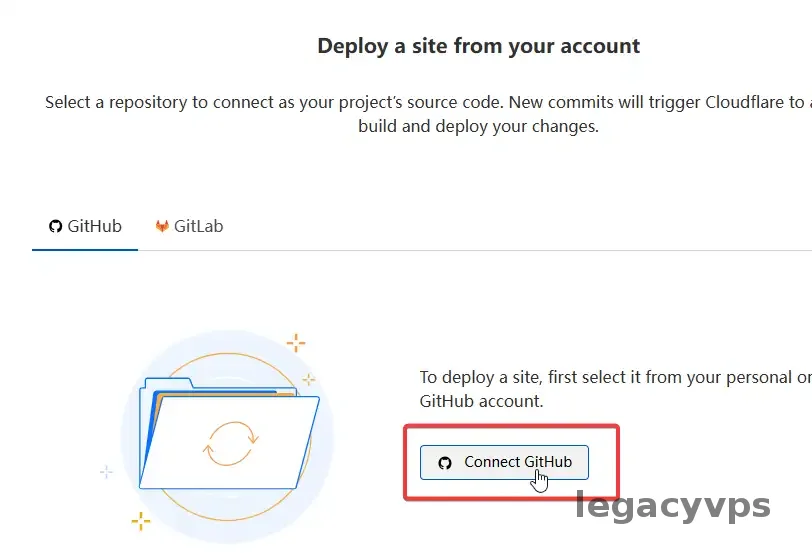Click the GitHub logo inside the Connect button

click(x=445, y=463)
